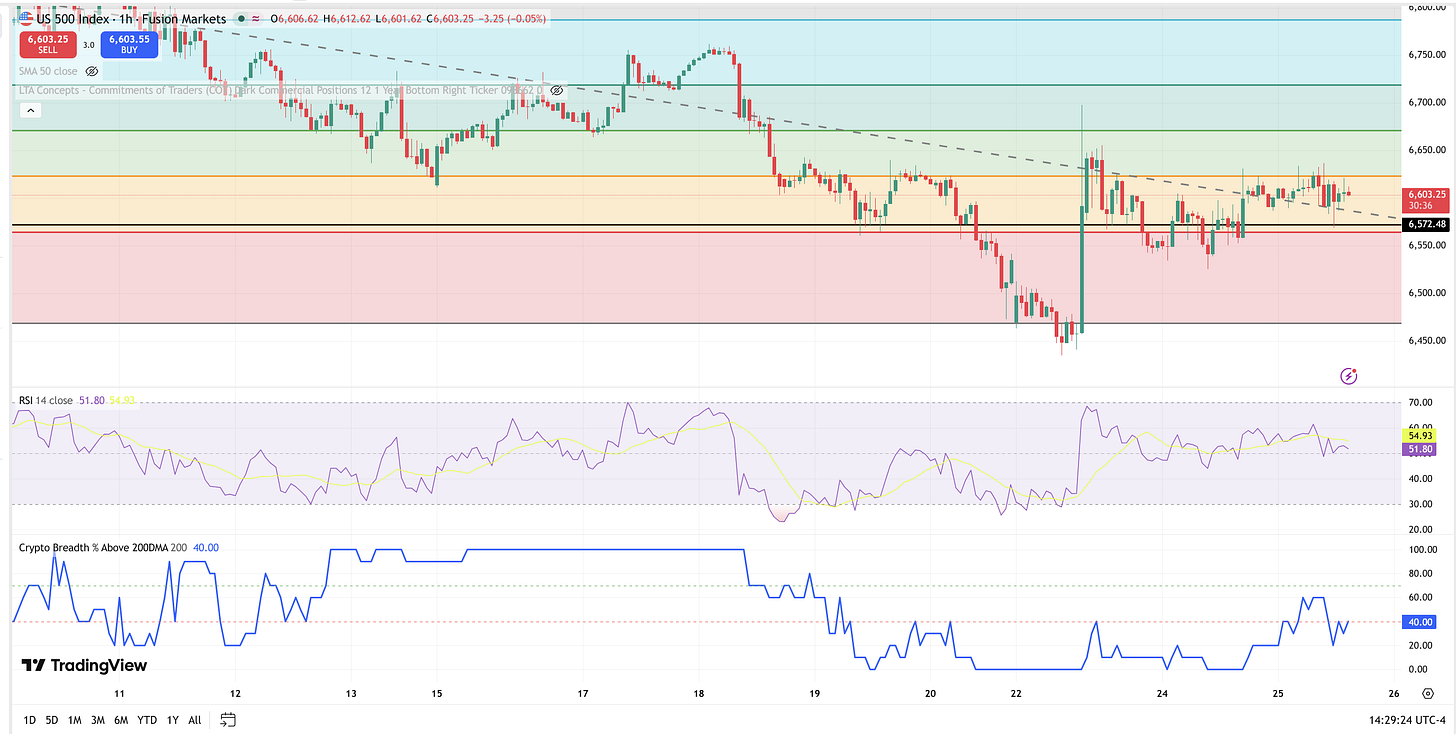
Task: Click the LTA Concepts Commitments of Traders label
Action: point(280,90)
